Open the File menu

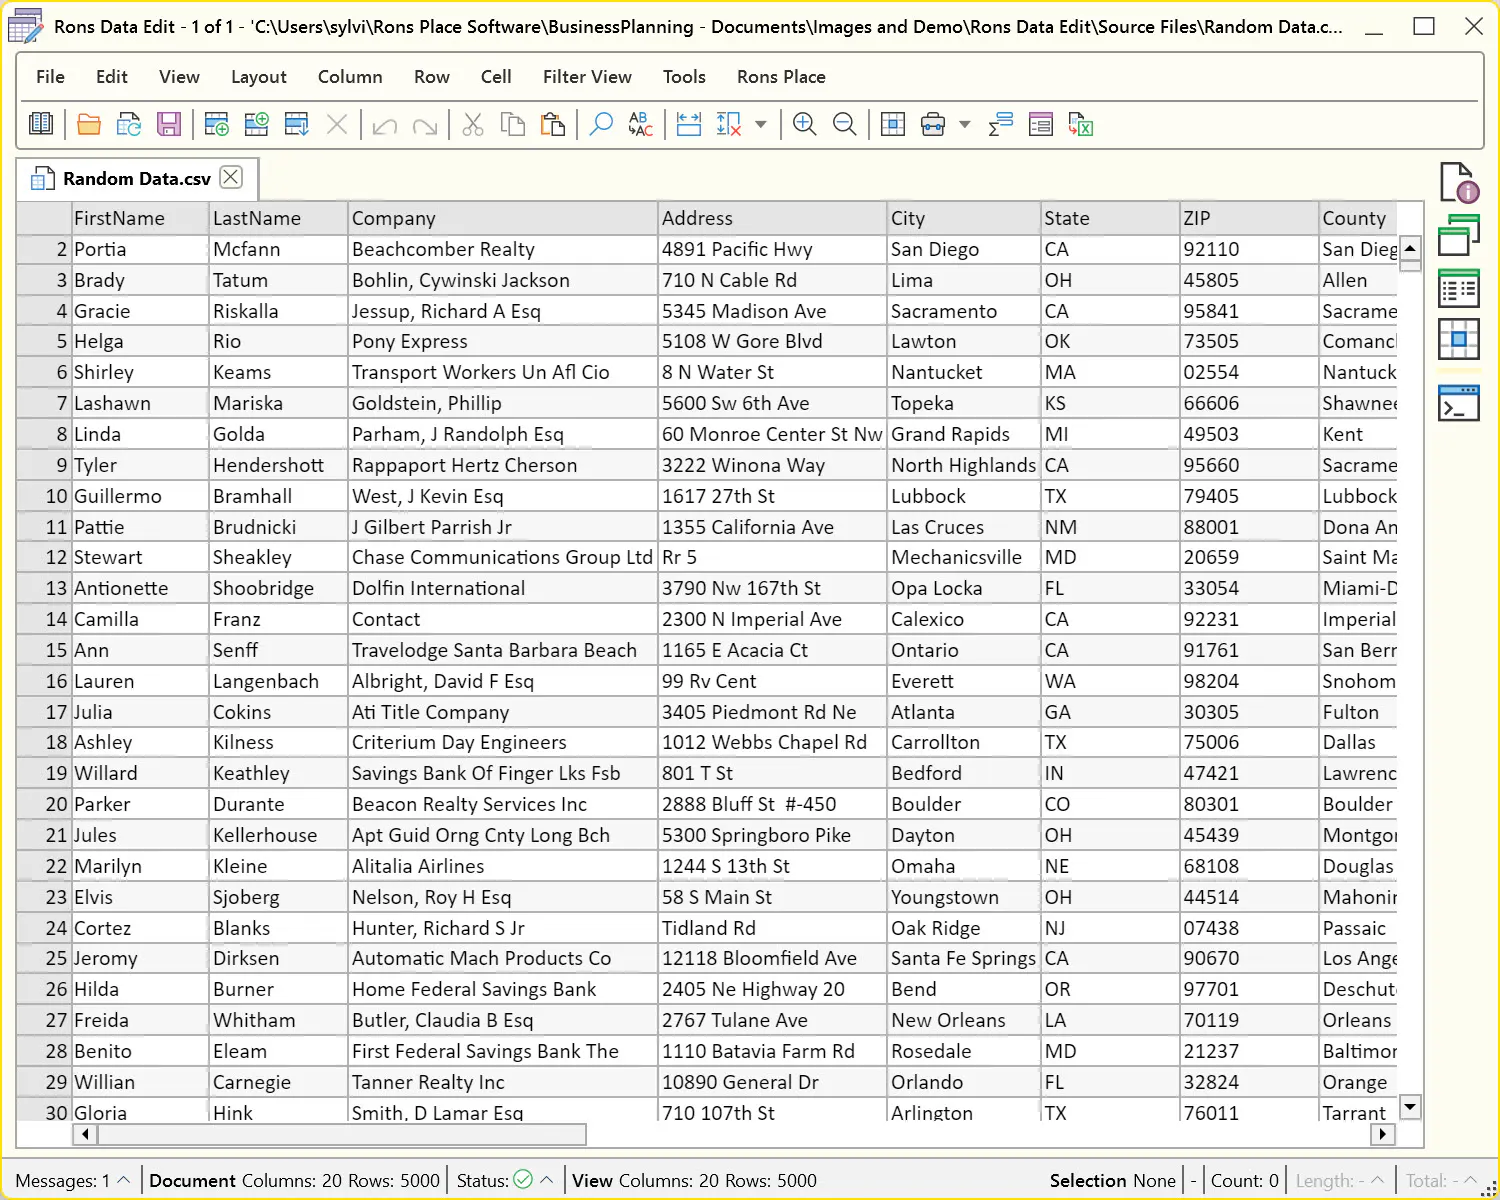pos(50,76)
